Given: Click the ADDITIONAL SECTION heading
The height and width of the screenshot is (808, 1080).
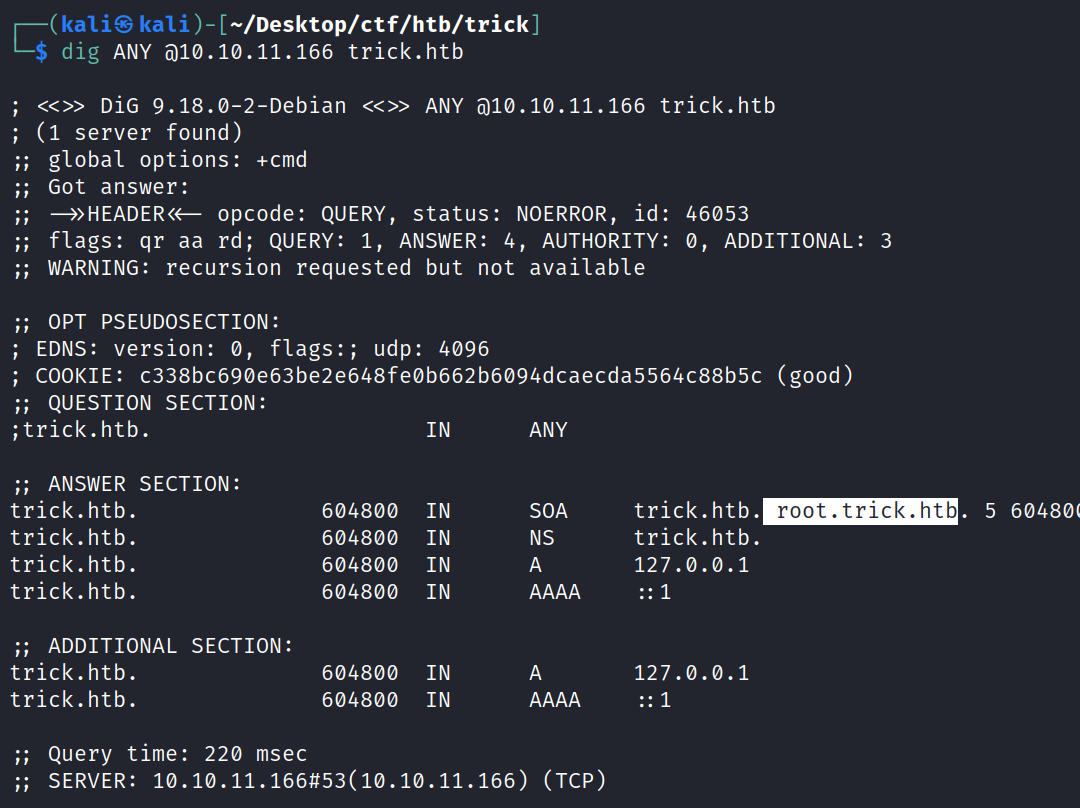Looking at the screenshot, I should [171, 646].
